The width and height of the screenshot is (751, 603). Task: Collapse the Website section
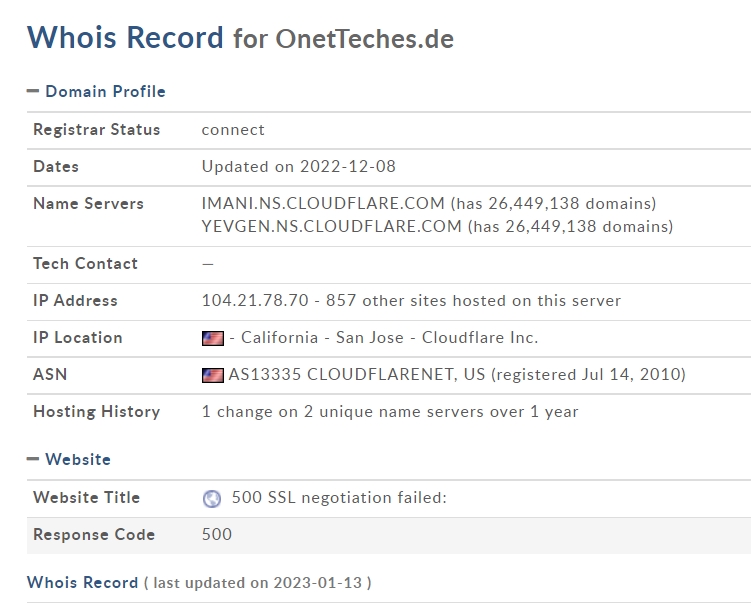[x=33, y=459]
